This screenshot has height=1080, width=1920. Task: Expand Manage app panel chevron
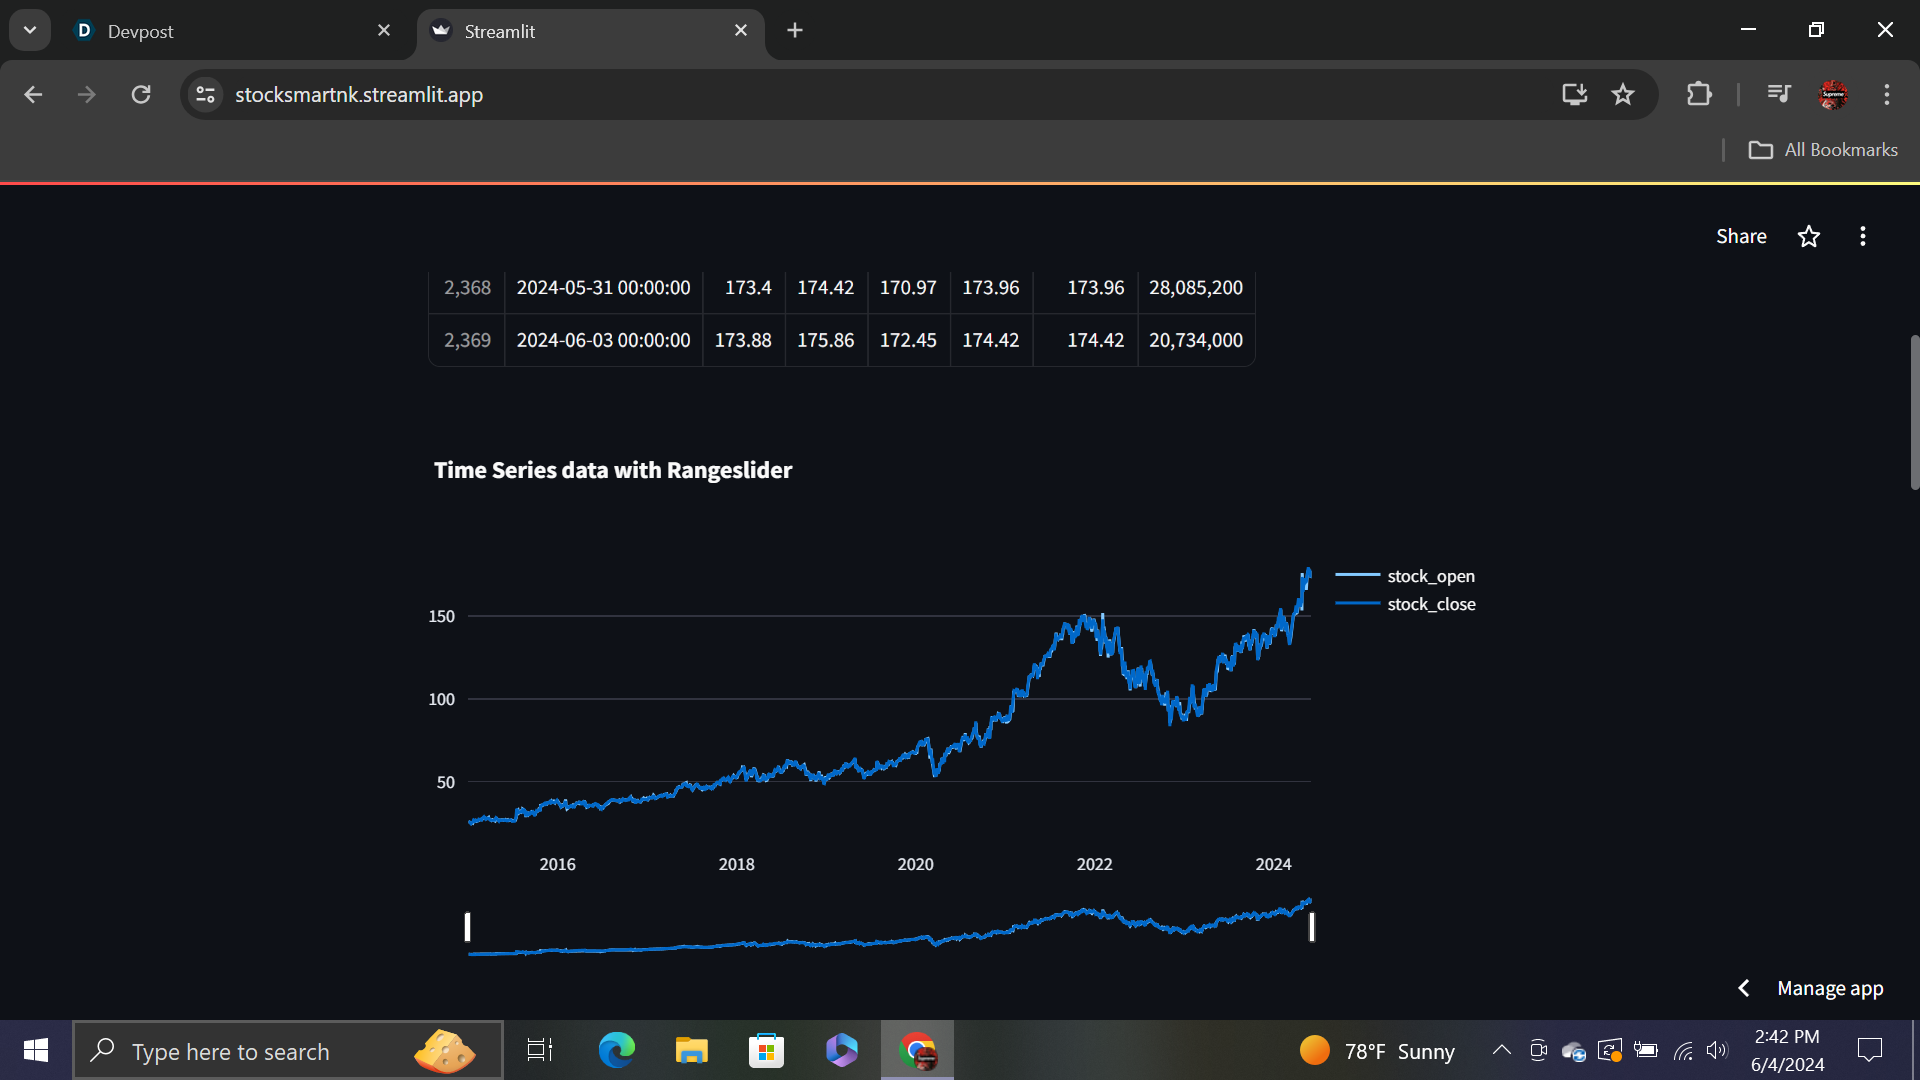pyautogui.click(x=1744, y=988)
